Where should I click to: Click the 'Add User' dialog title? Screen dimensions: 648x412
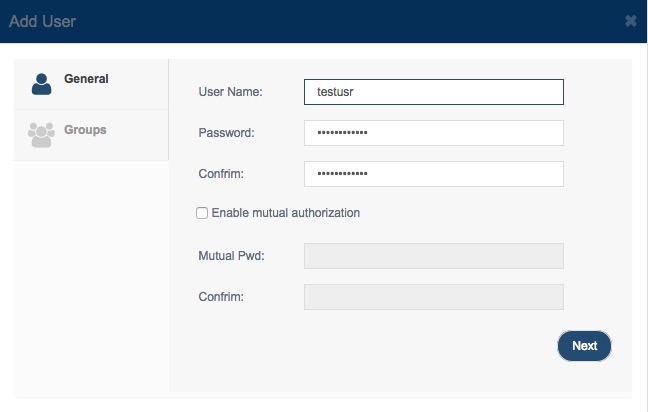(42, 21)
